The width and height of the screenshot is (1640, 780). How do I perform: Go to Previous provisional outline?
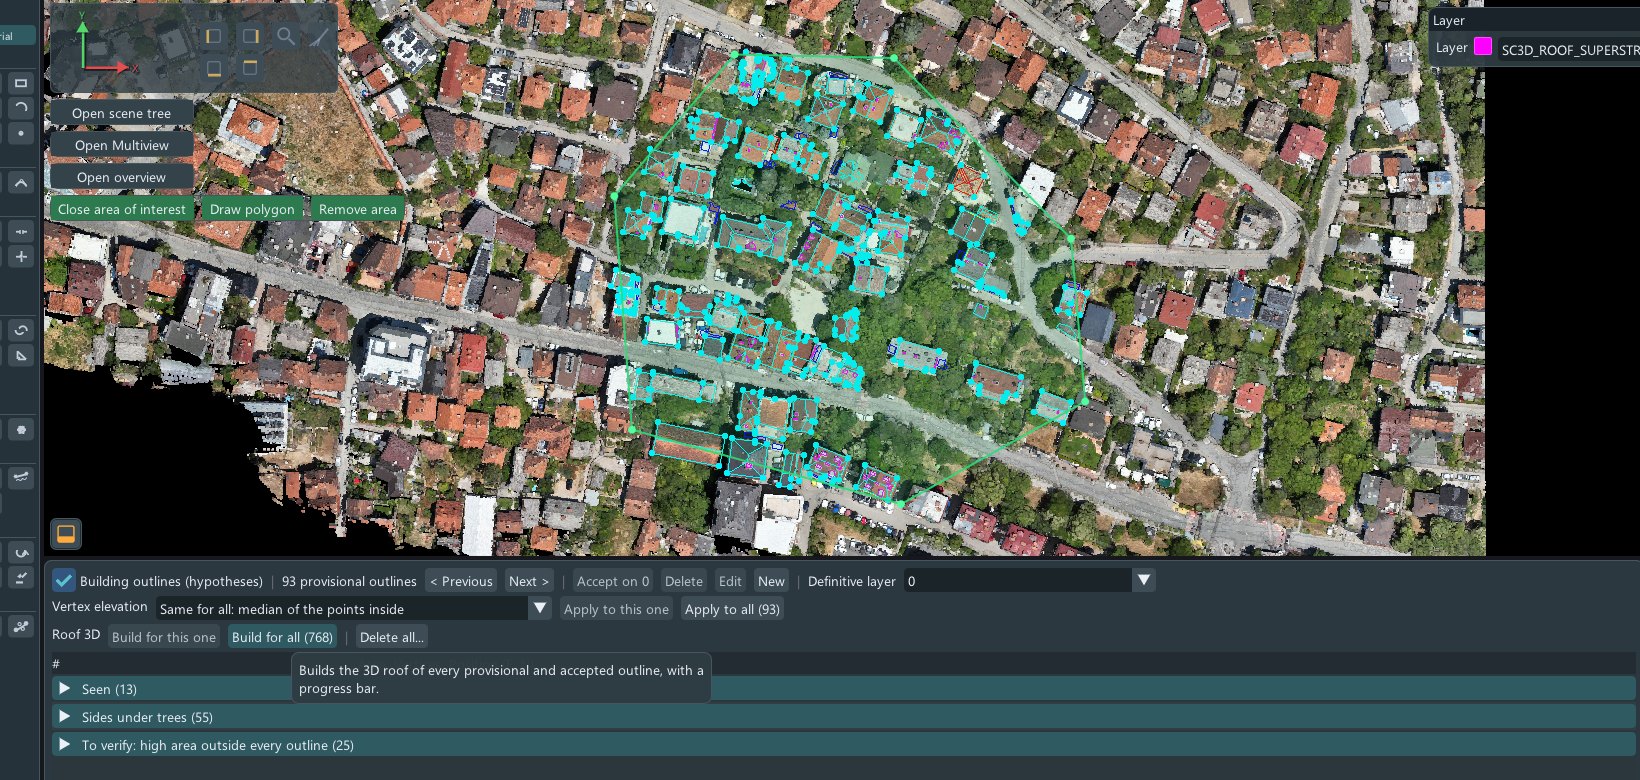461,581
